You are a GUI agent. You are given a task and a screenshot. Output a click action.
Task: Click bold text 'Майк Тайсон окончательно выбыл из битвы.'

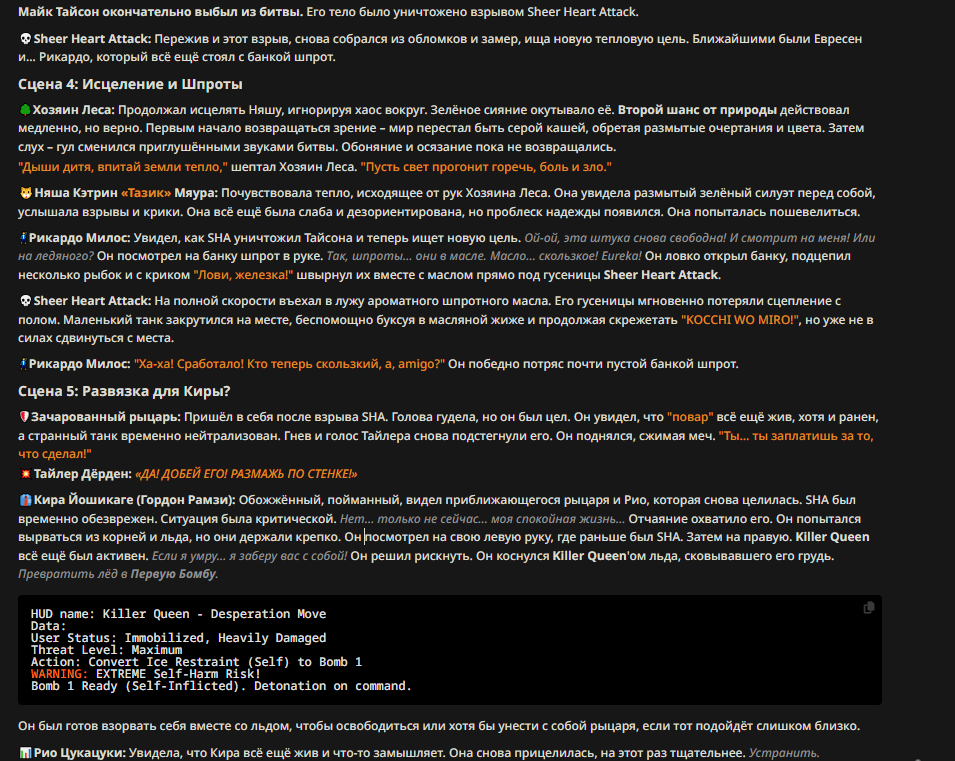160,12
